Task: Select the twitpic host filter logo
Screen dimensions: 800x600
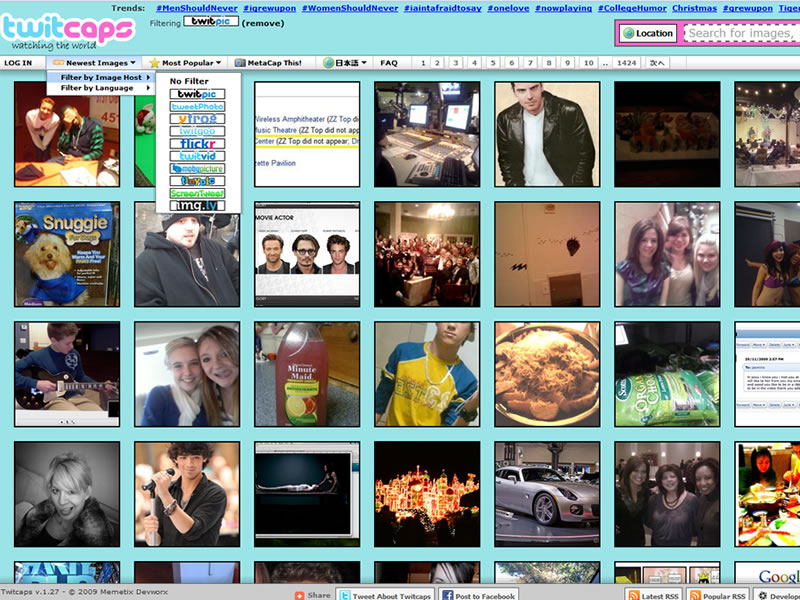Action: 197,94
